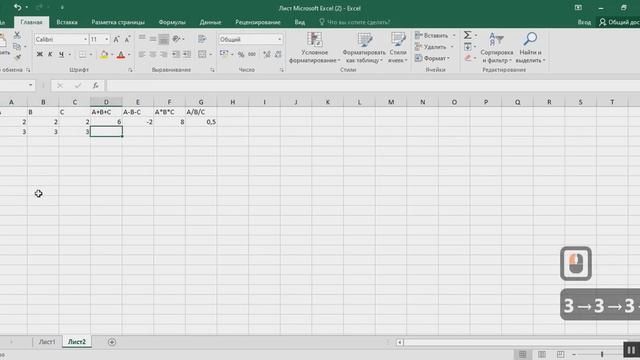Open ribbon display options icon
This screenshot has width=640, height=360.
pyautogui.click(x=578, y=8)
